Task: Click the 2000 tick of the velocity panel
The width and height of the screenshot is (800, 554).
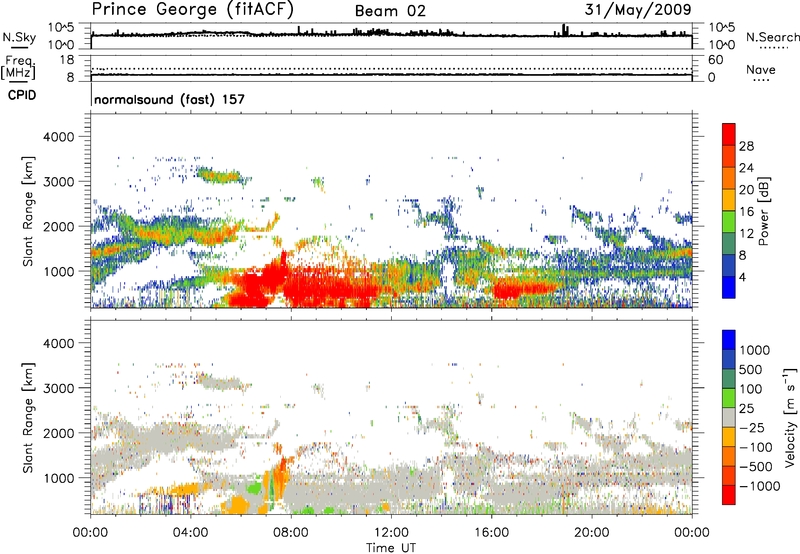Action: click(x=59, y=433)
